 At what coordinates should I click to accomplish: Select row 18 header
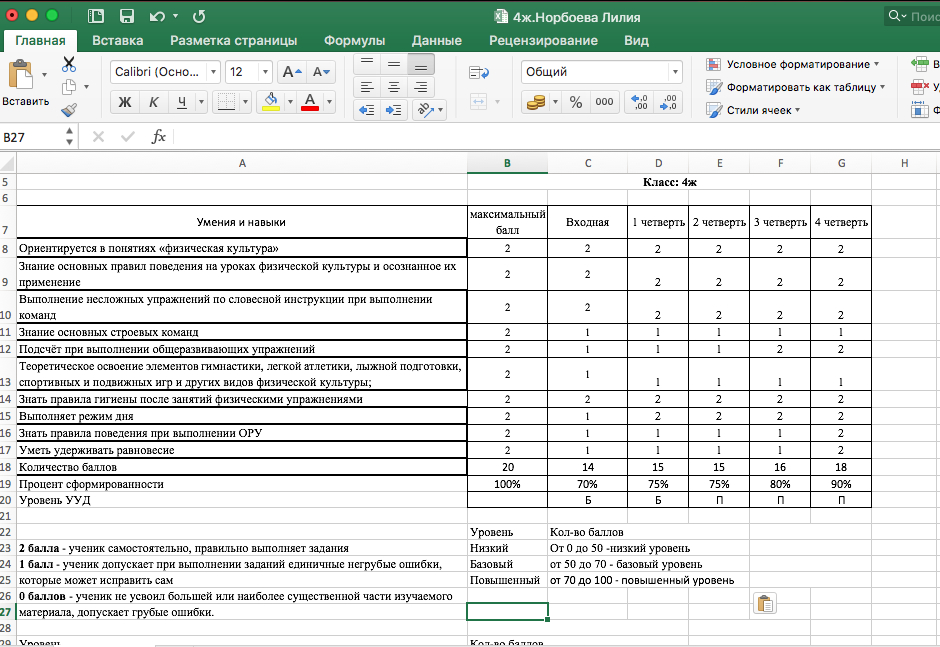point(6,467)
